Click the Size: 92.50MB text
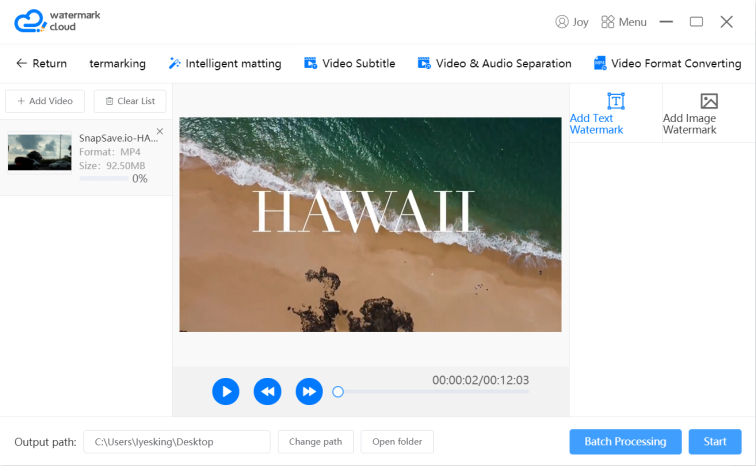This screenshot has width=756, height=466. click(x=112, y=166)
